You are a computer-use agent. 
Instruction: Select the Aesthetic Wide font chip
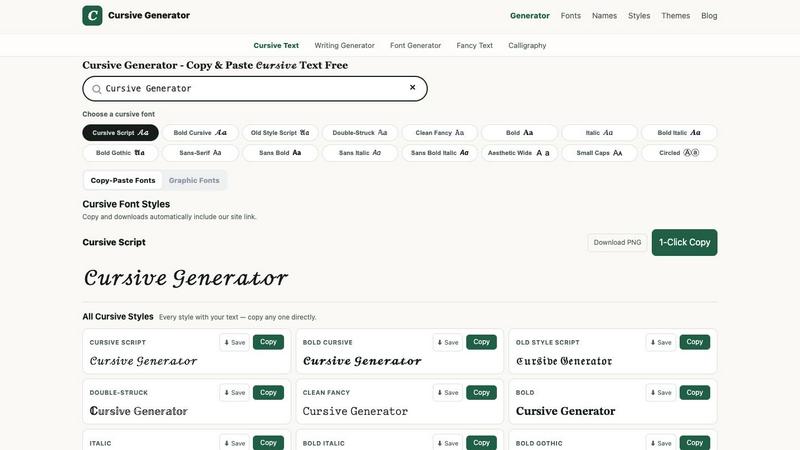point(519,153)
